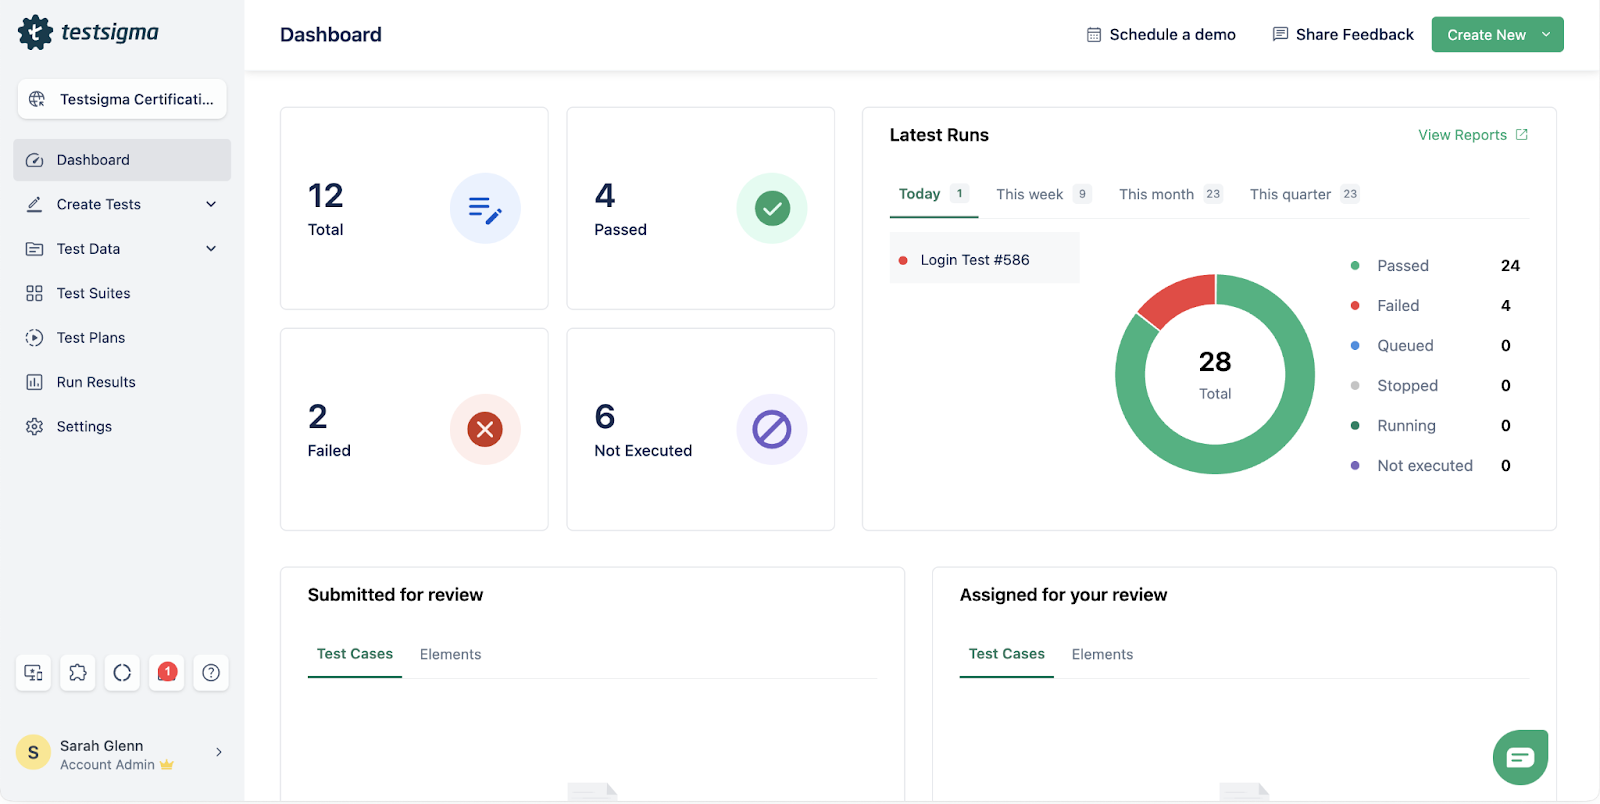Click the Passed legend entry
This screenshot has width=1600, height=804.
click(x=1434, y=266)
